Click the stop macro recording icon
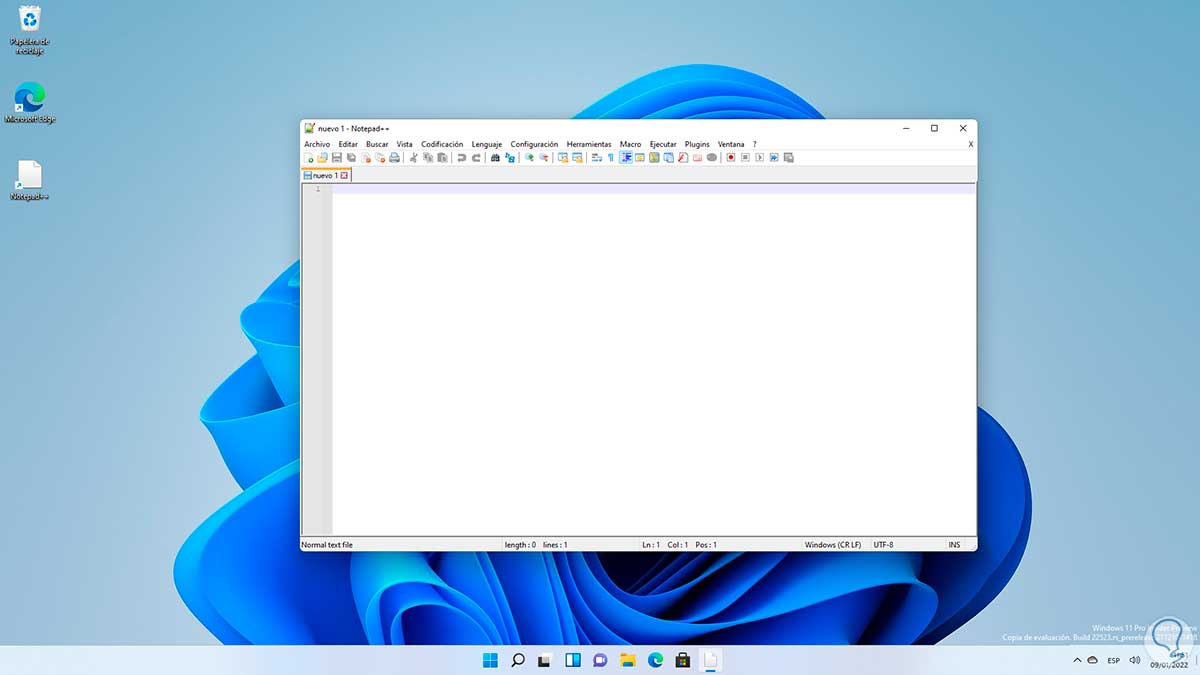1200x675 pixels. [x=745, y=158]
